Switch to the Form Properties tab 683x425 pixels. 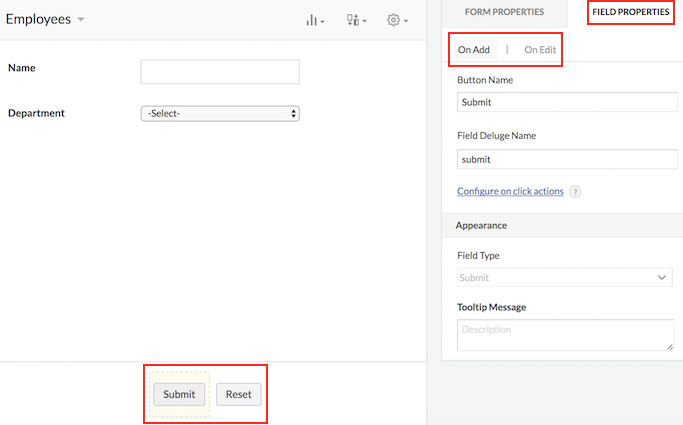pos(505,12)
